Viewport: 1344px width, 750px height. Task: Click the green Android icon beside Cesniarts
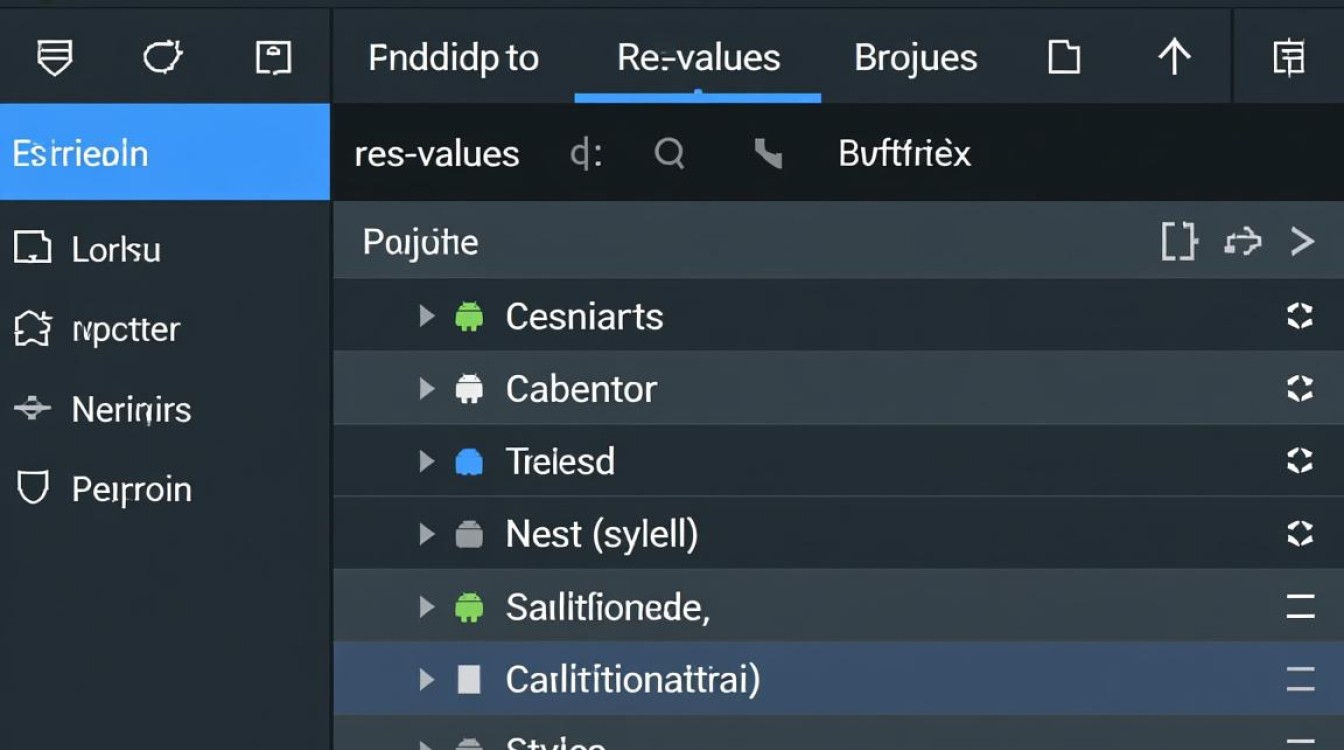(469, 317)
